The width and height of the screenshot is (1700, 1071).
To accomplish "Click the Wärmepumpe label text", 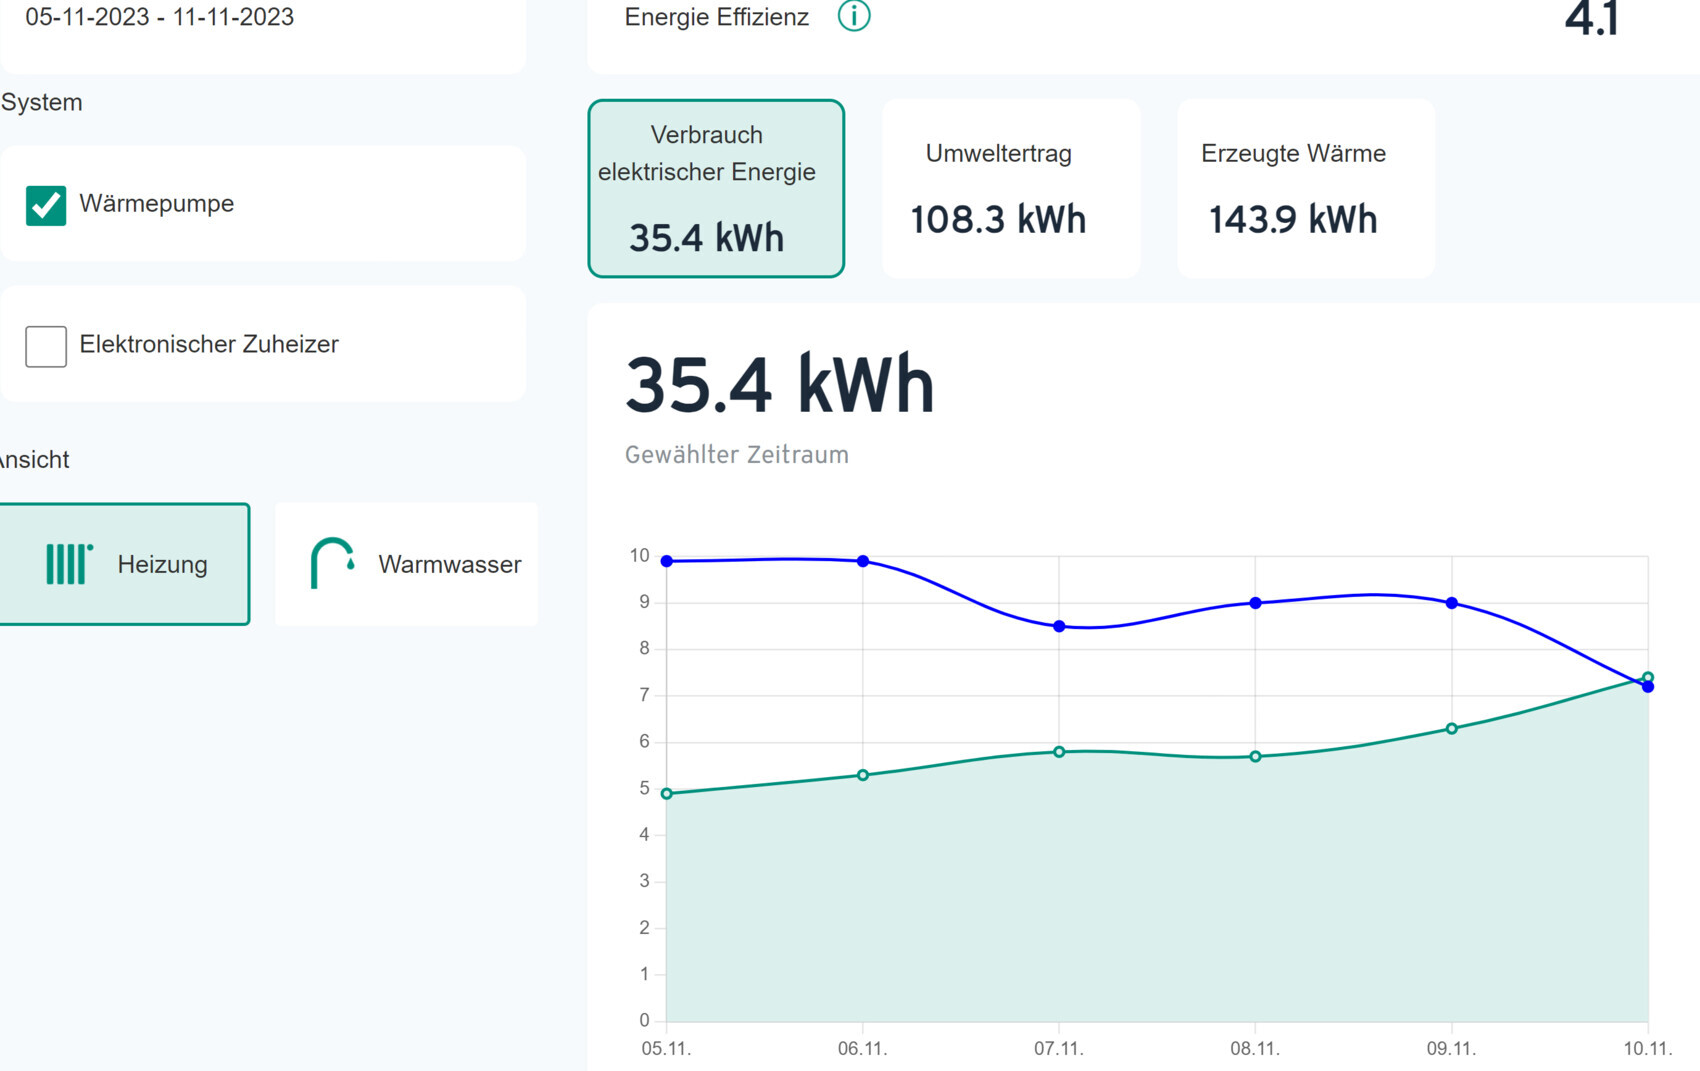I will (x=156, y=204).
